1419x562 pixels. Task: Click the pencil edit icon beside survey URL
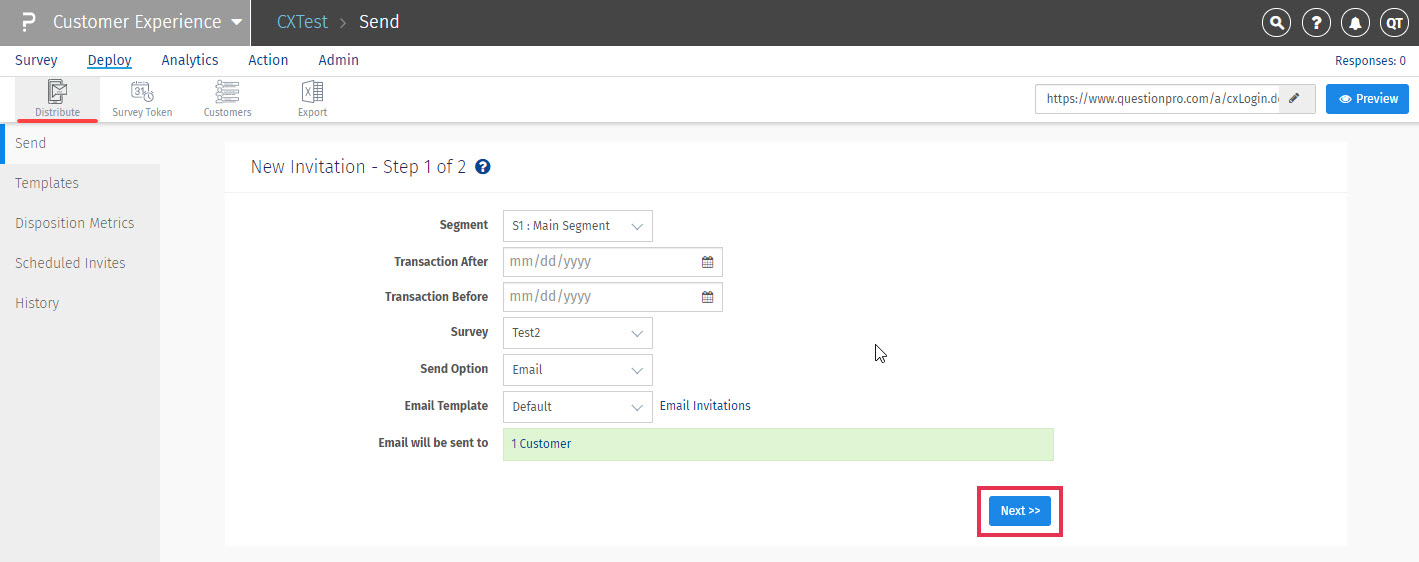click(x=1296, y=99)
